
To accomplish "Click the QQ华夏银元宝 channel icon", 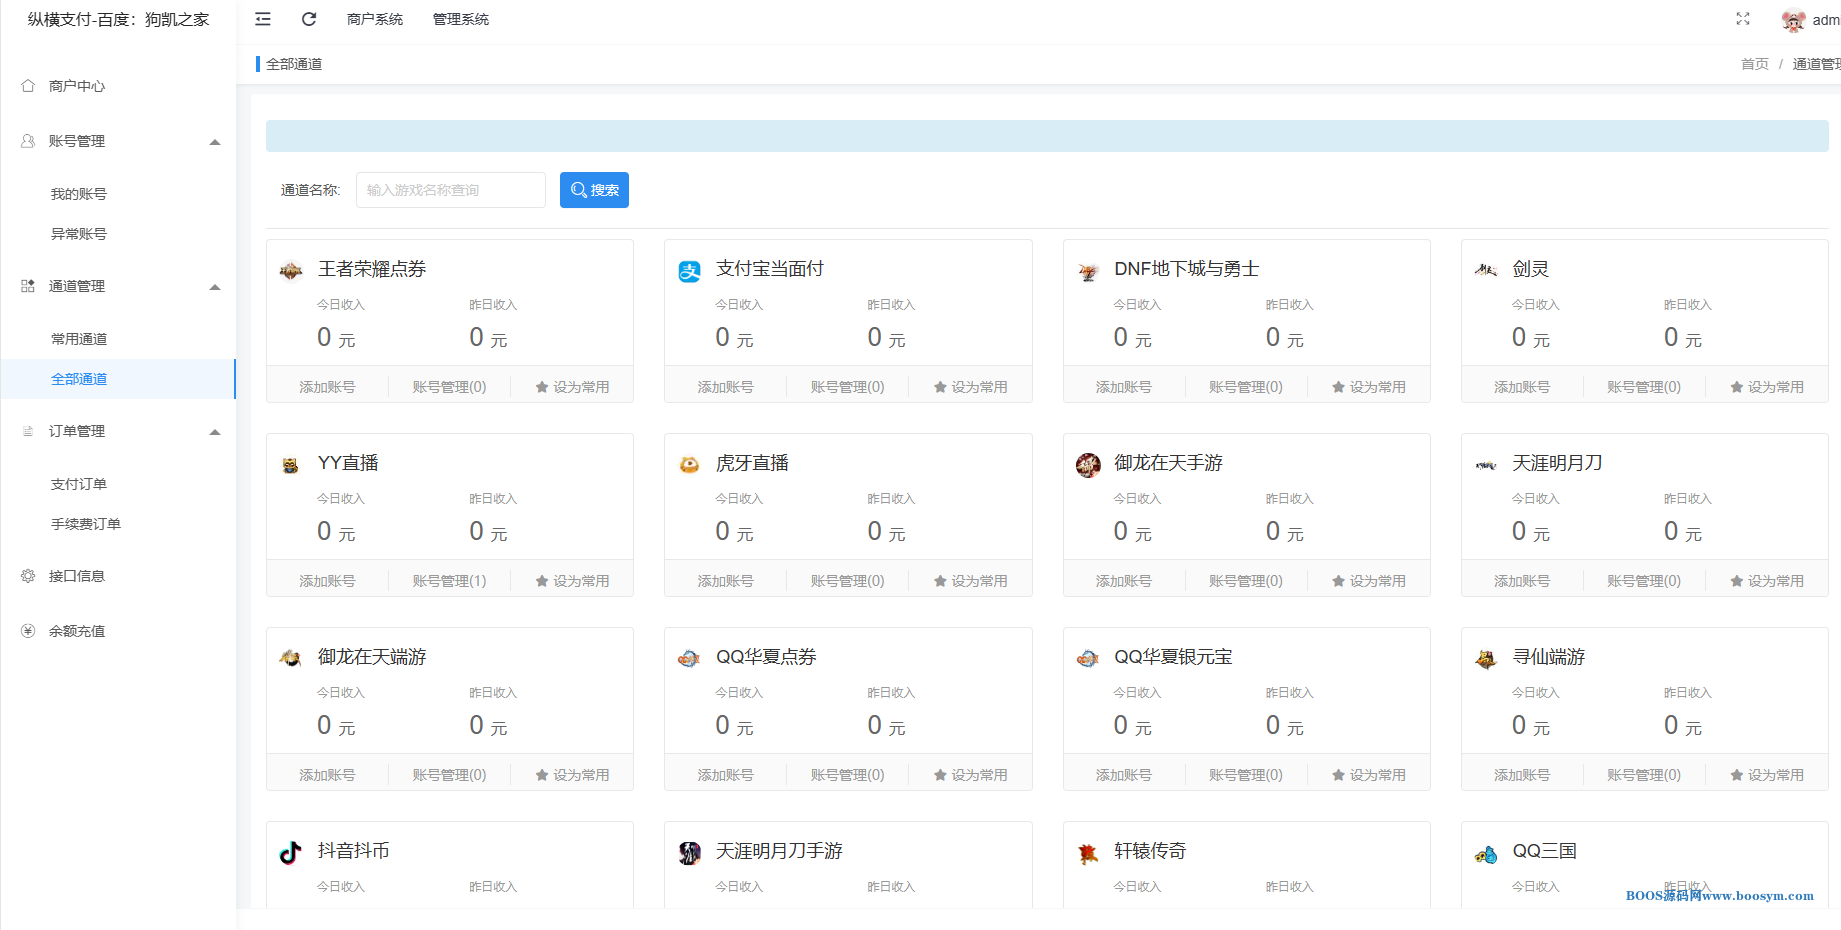I will click(x=1088, y=659).
